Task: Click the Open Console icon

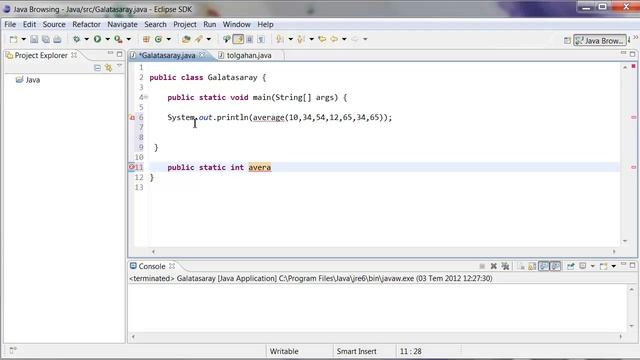Action: click(x=604, y=266)
